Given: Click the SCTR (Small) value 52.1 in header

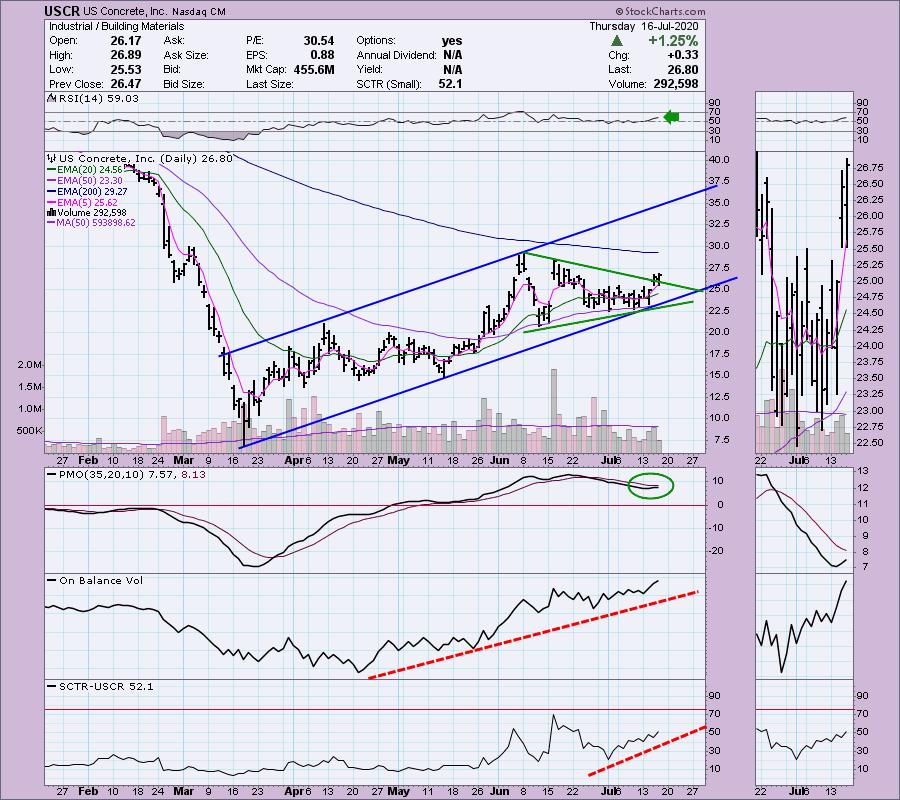Looking at the screenshot, I should [450, 84].
